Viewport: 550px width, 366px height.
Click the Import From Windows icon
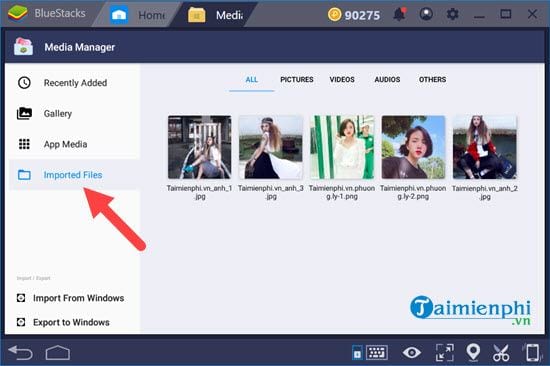pos(21,298)
